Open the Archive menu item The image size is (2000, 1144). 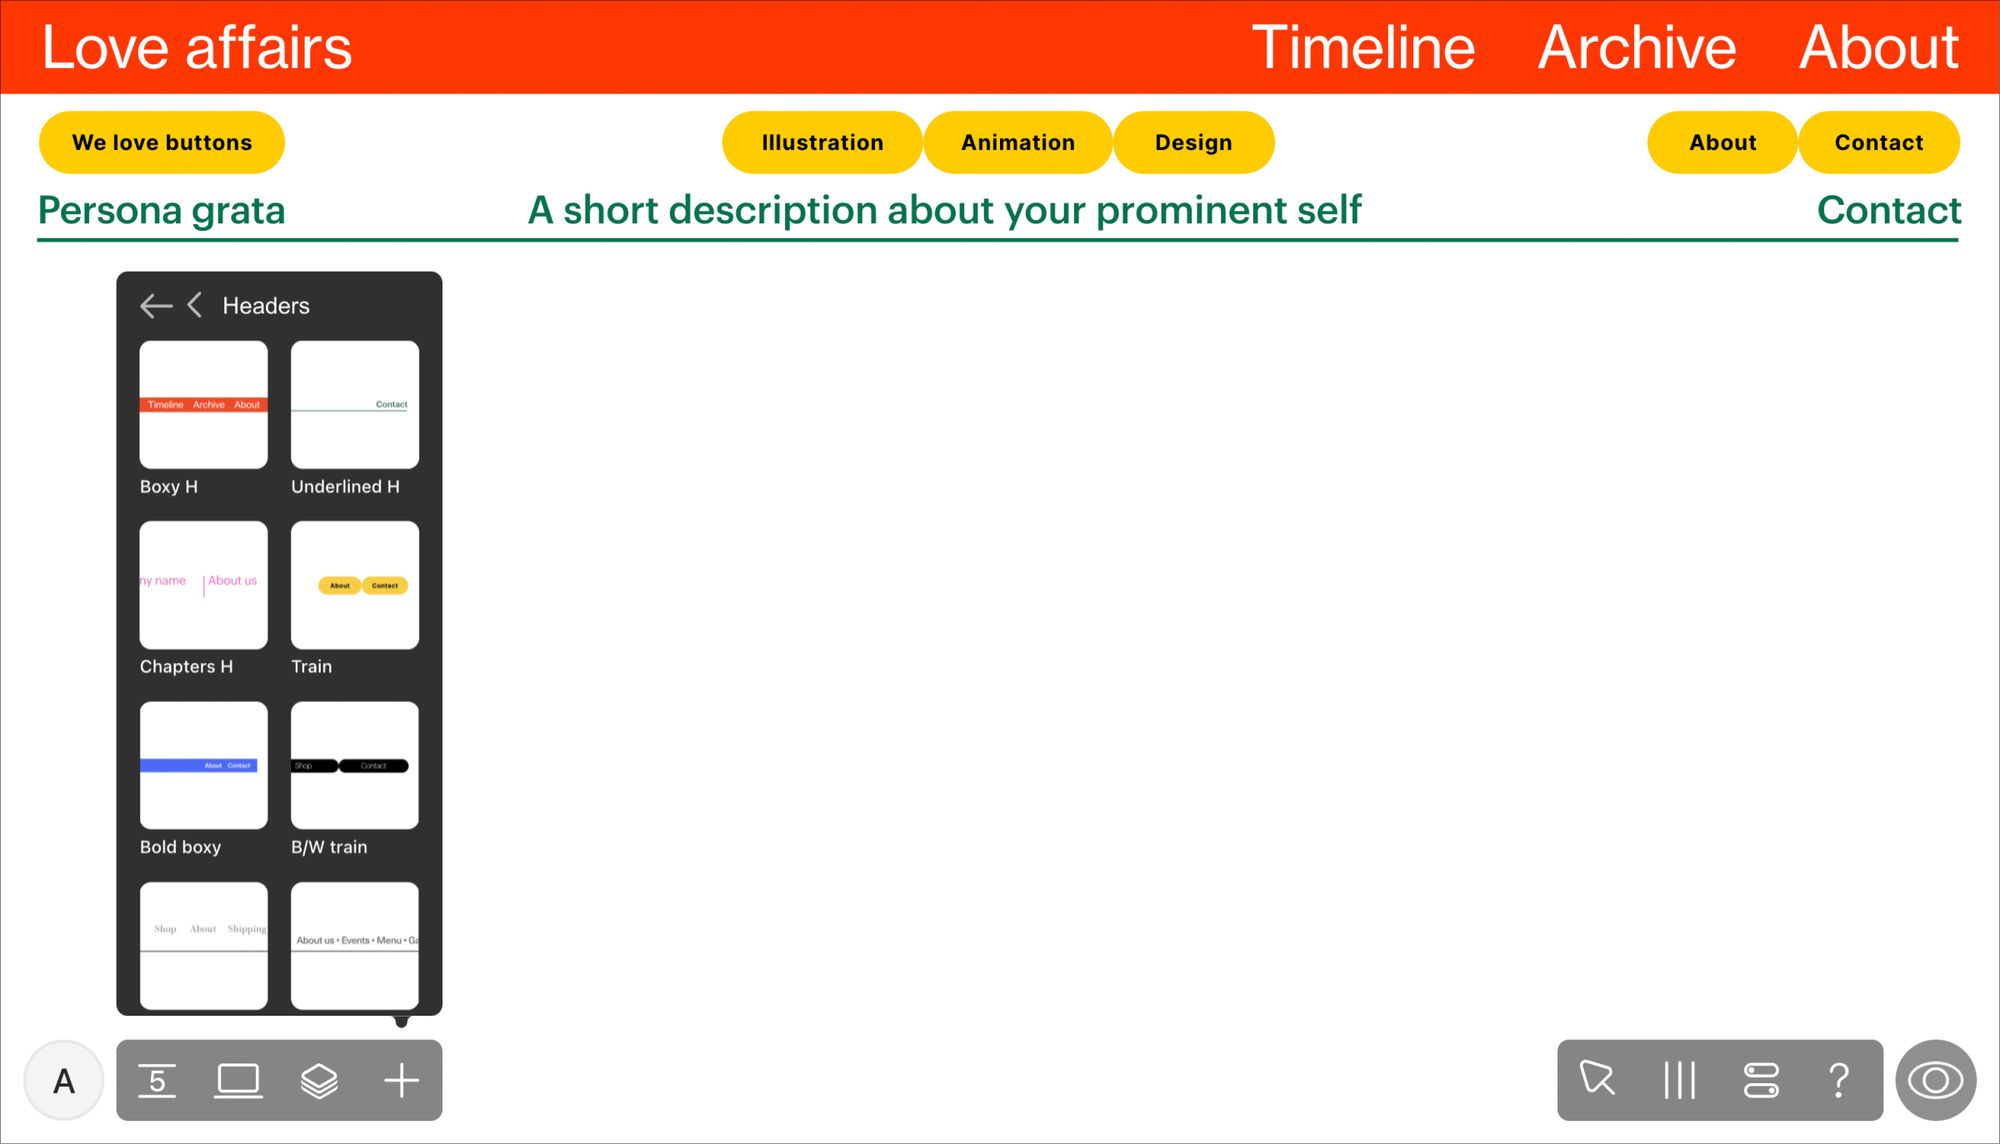1637,47
